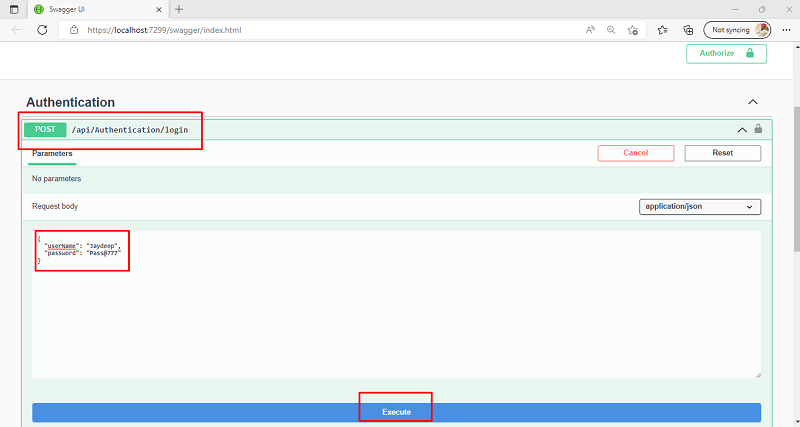
Task: Click the lock icon on login endpoint
Action: (x=758, y=129)
